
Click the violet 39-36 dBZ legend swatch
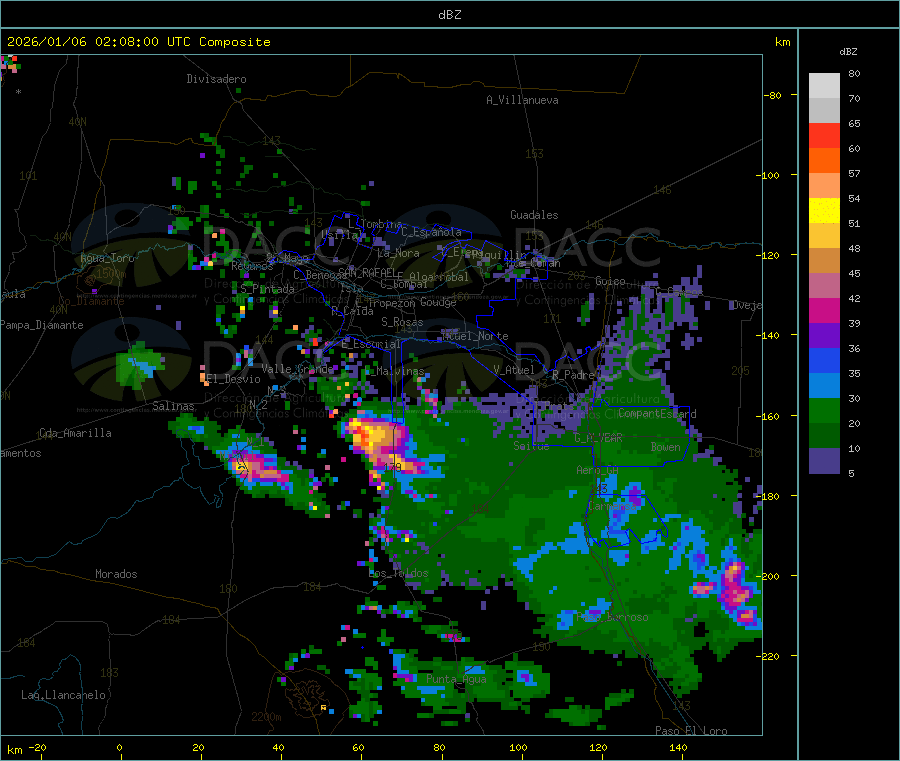pos(824,335)
